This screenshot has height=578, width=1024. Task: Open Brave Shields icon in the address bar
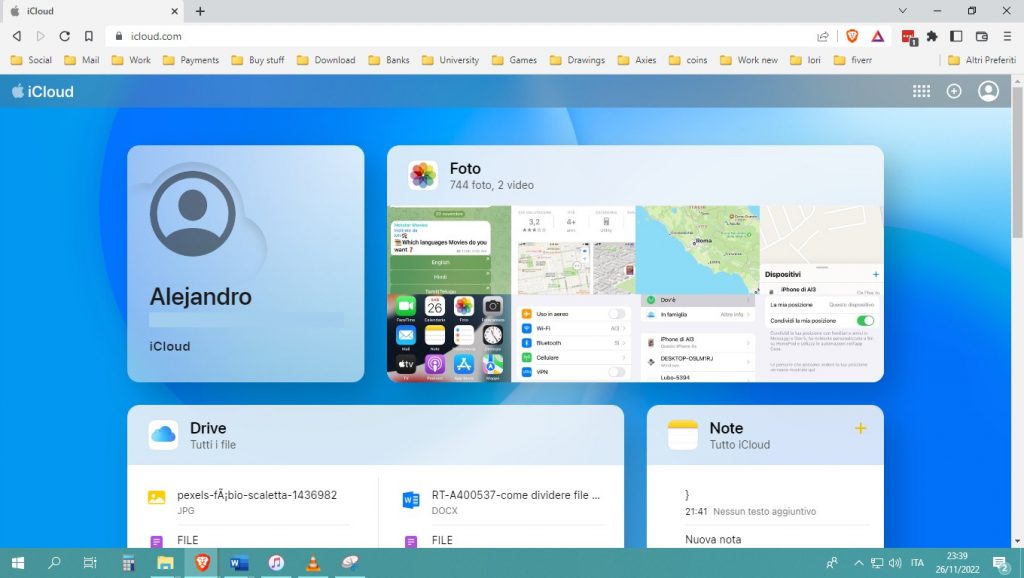click(x=850, y=34)
